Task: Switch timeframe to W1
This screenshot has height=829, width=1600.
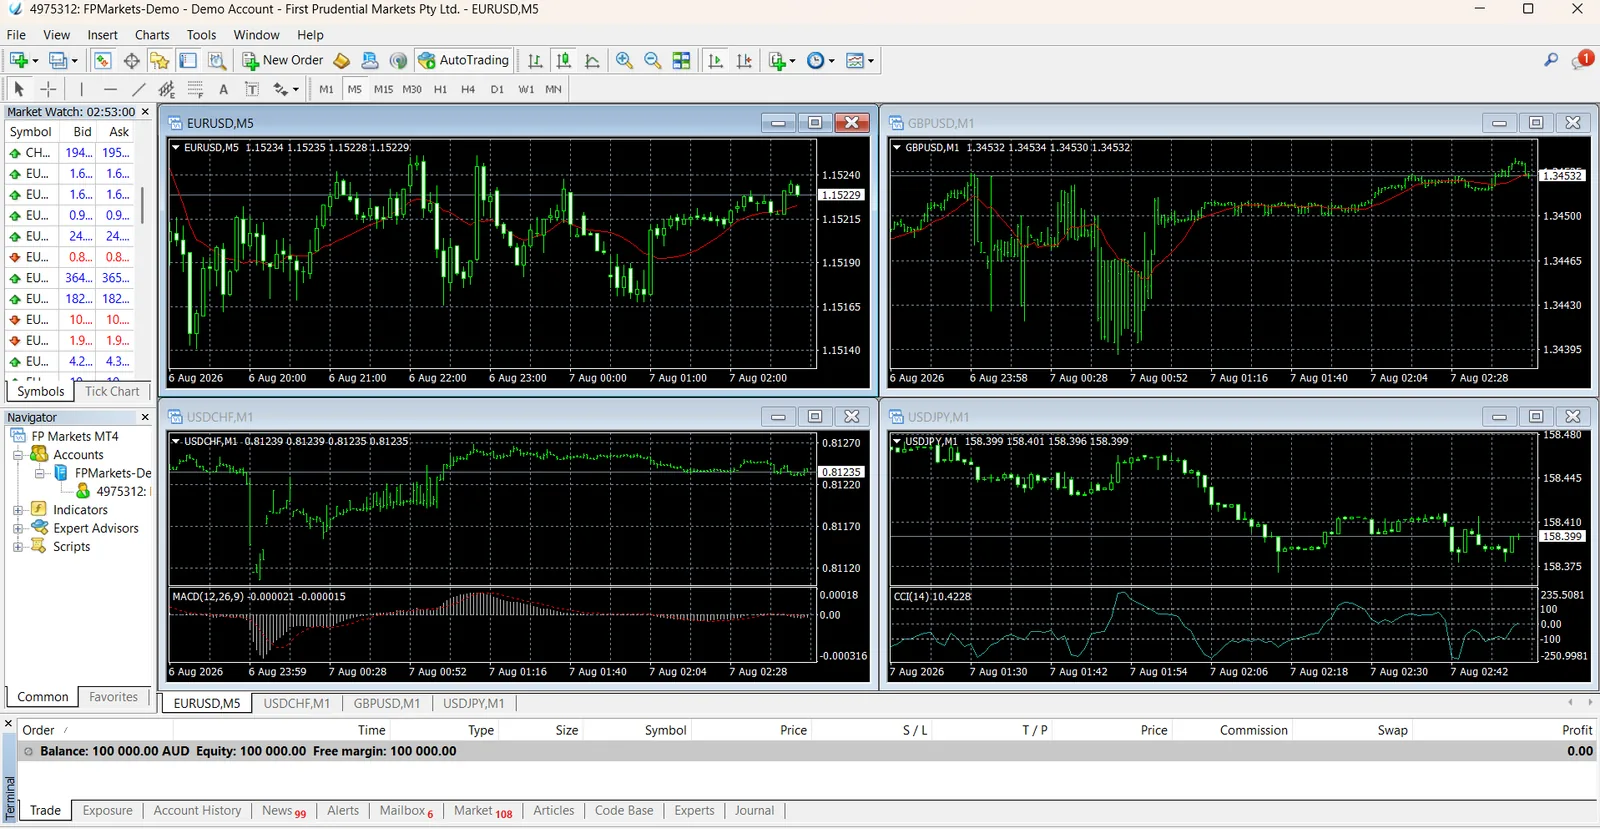Action: tap(526, 89)
